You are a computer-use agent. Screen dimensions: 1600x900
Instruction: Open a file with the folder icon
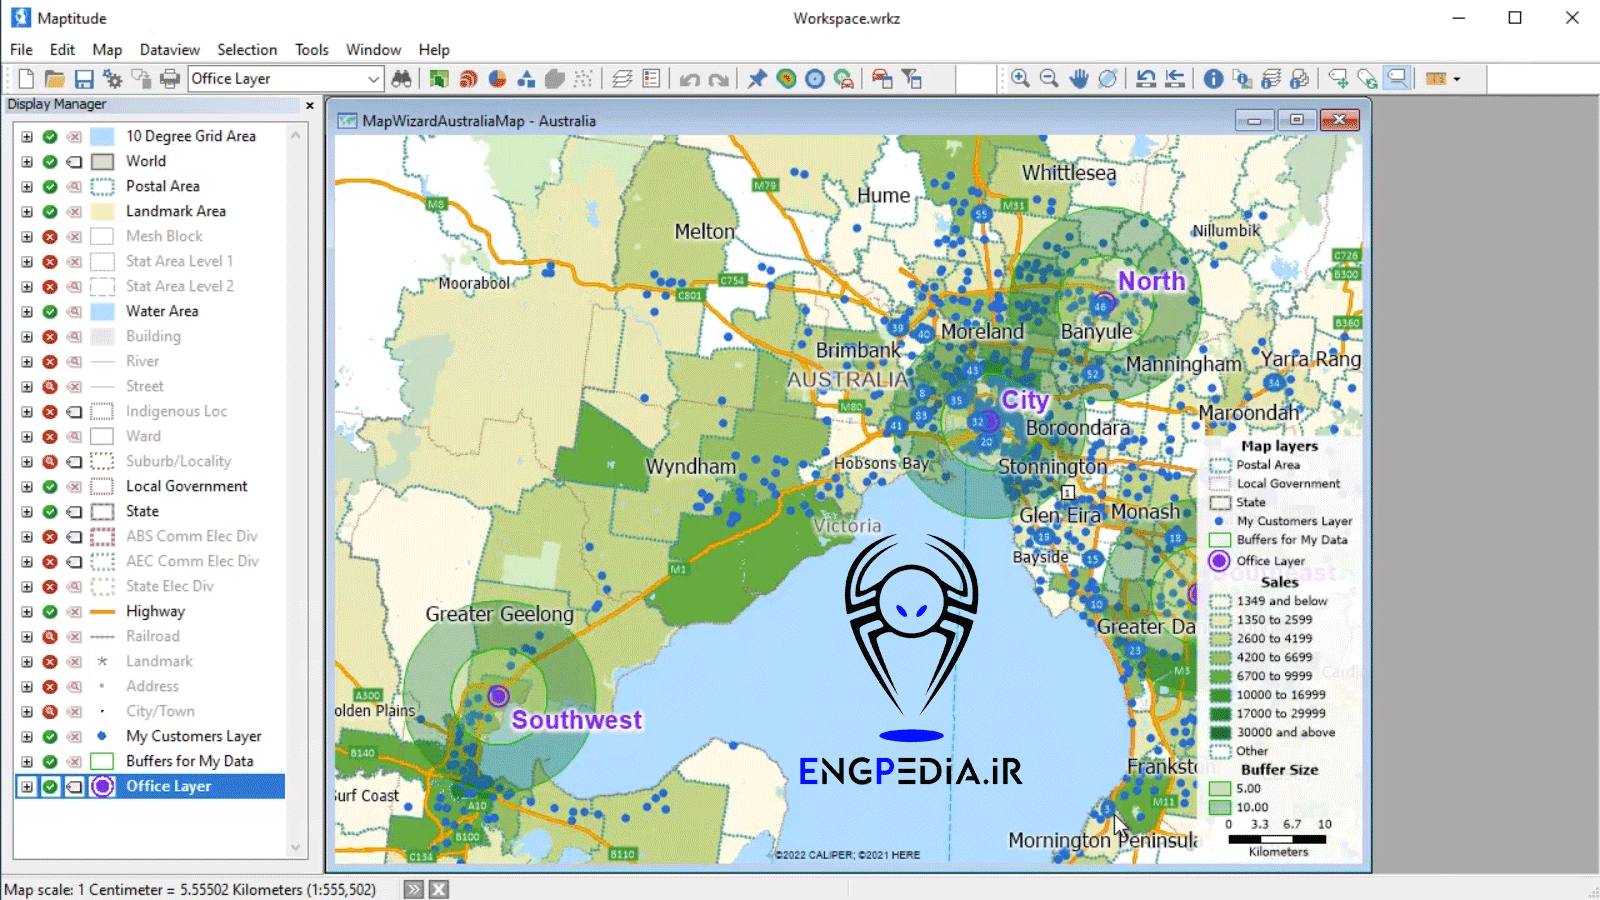pos(55,79)
